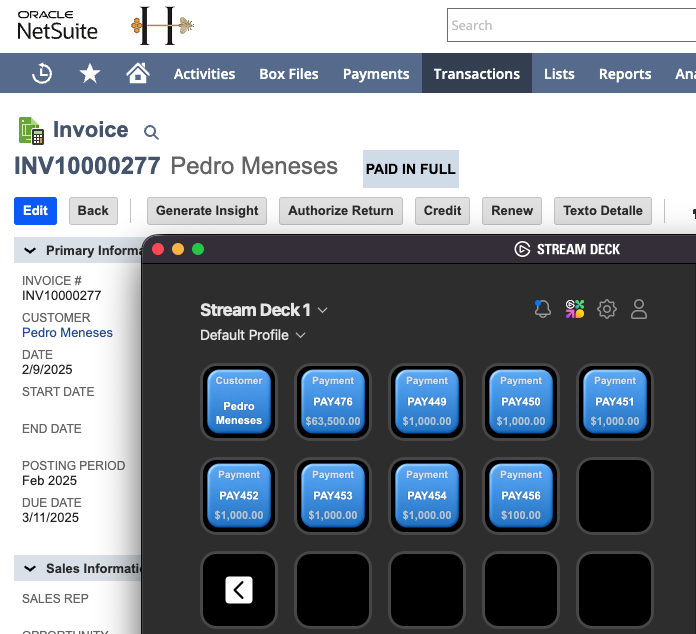Viewport: 696px width, 634px height.
Task: Click the INVOICE # field value INV10000277
Action: pyautogui.click(x=62, y=296)
